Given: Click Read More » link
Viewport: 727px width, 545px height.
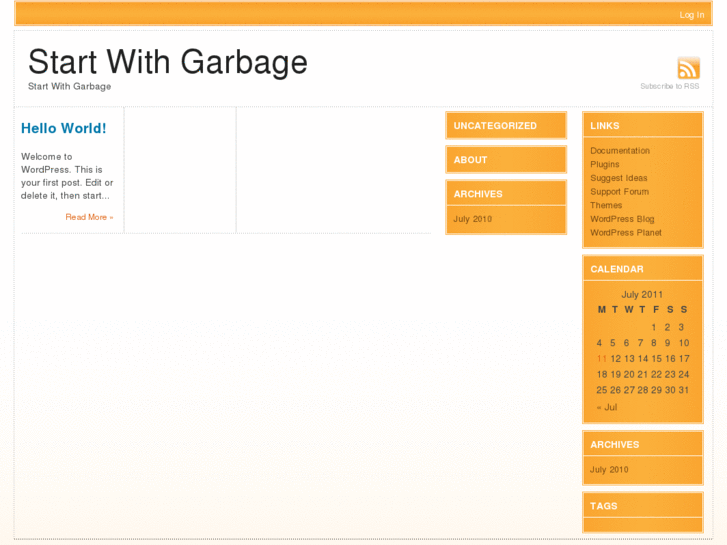Looking at the screenshot, I should coord(89,217).
